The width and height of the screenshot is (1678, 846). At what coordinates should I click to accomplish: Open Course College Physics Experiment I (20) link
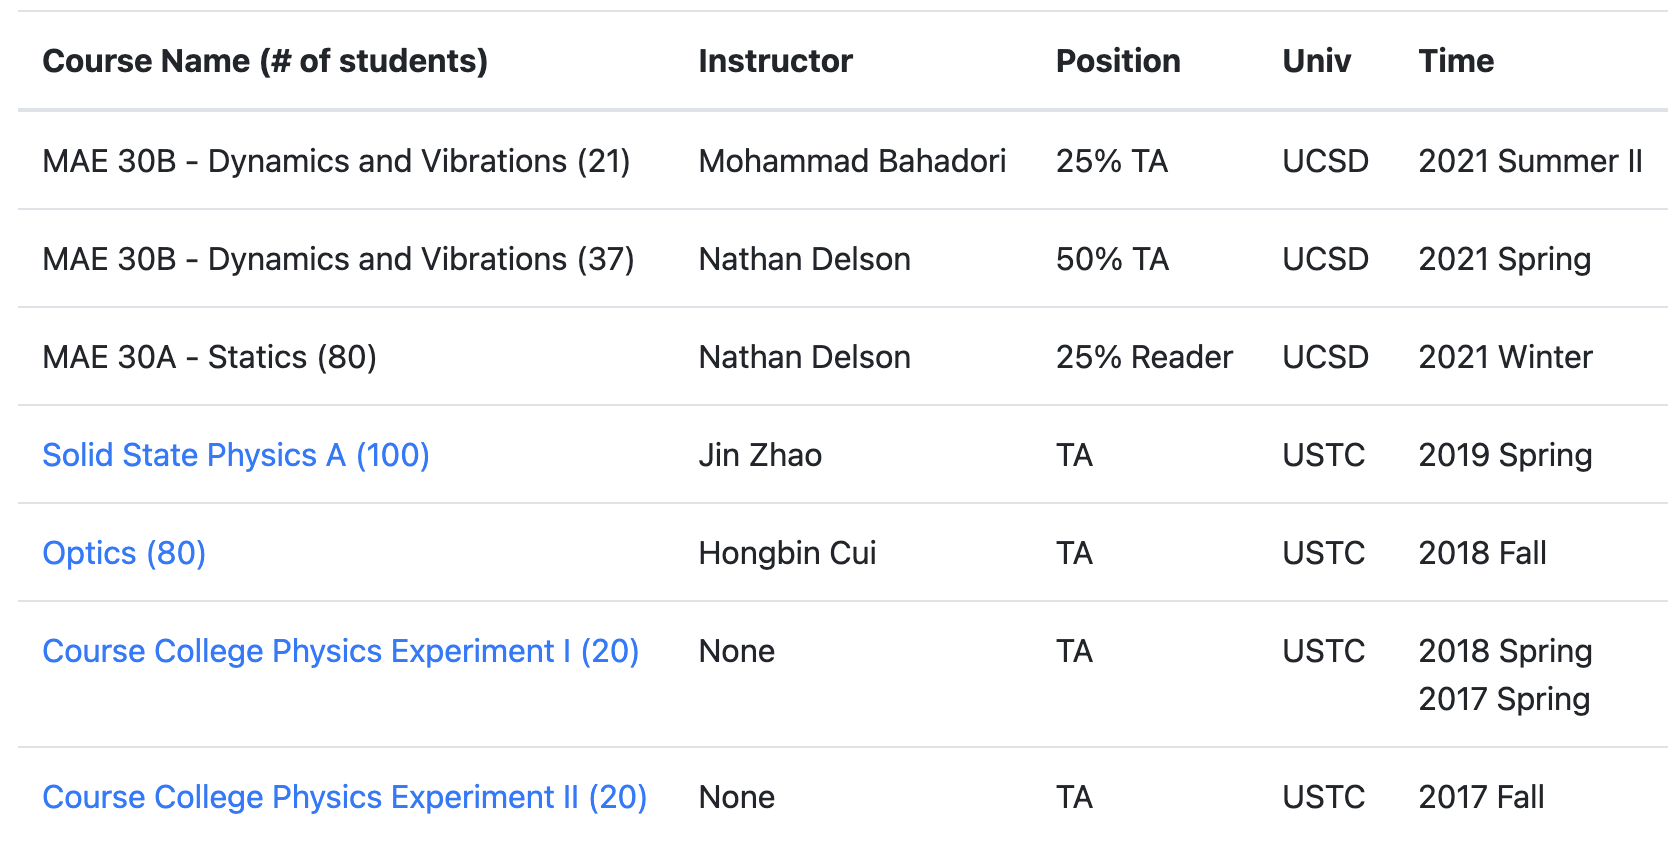tap(341, 651)
